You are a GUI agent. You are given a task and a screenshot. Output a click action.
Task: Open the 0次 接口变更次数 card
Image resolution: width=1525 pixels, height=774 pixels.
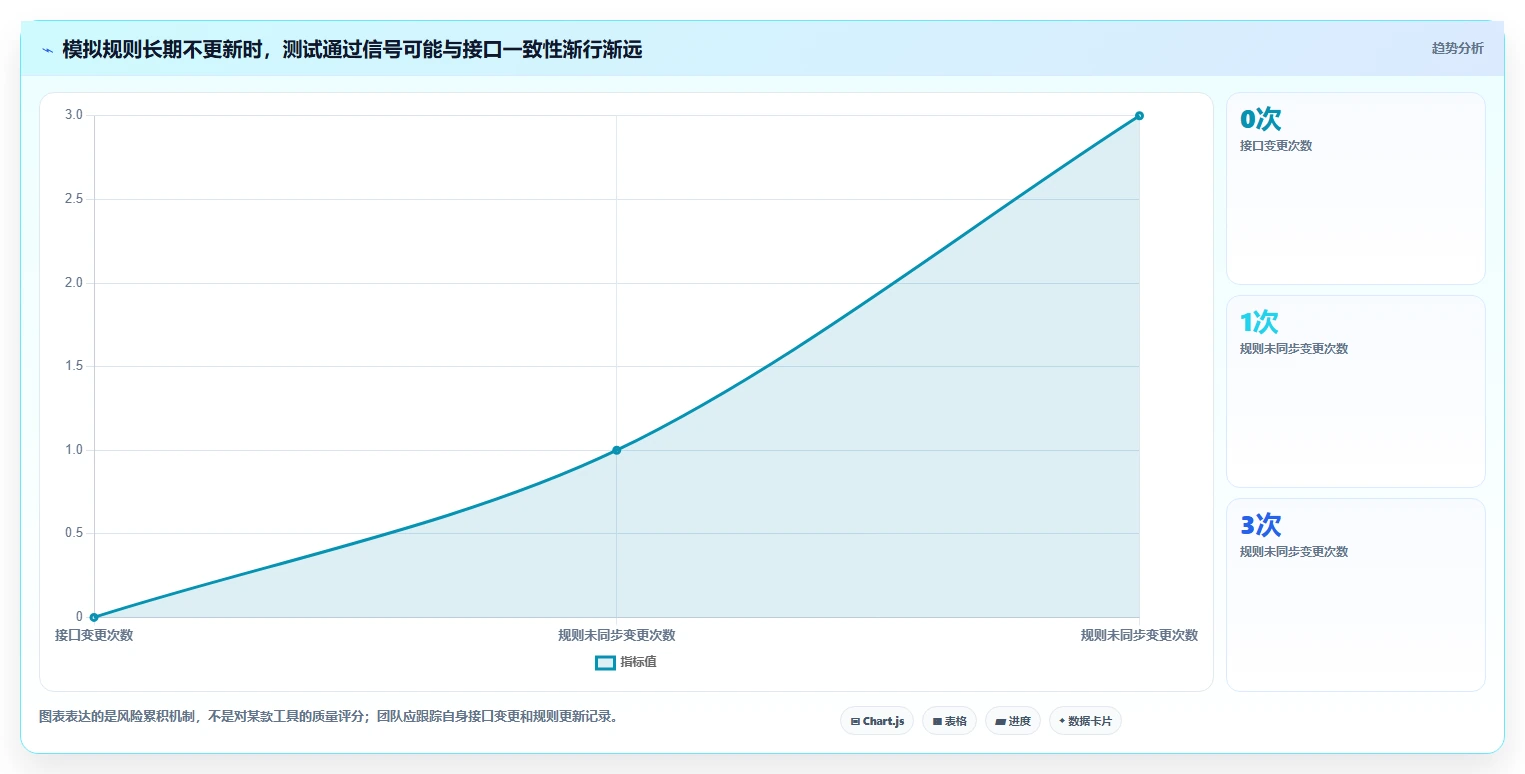[x=1355, y=189]
